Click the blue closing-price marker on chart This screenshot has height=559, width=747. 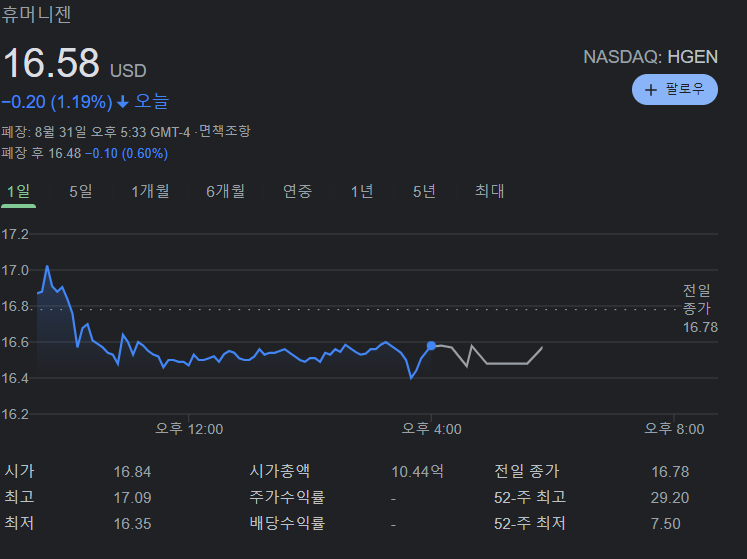coord(431,346)
